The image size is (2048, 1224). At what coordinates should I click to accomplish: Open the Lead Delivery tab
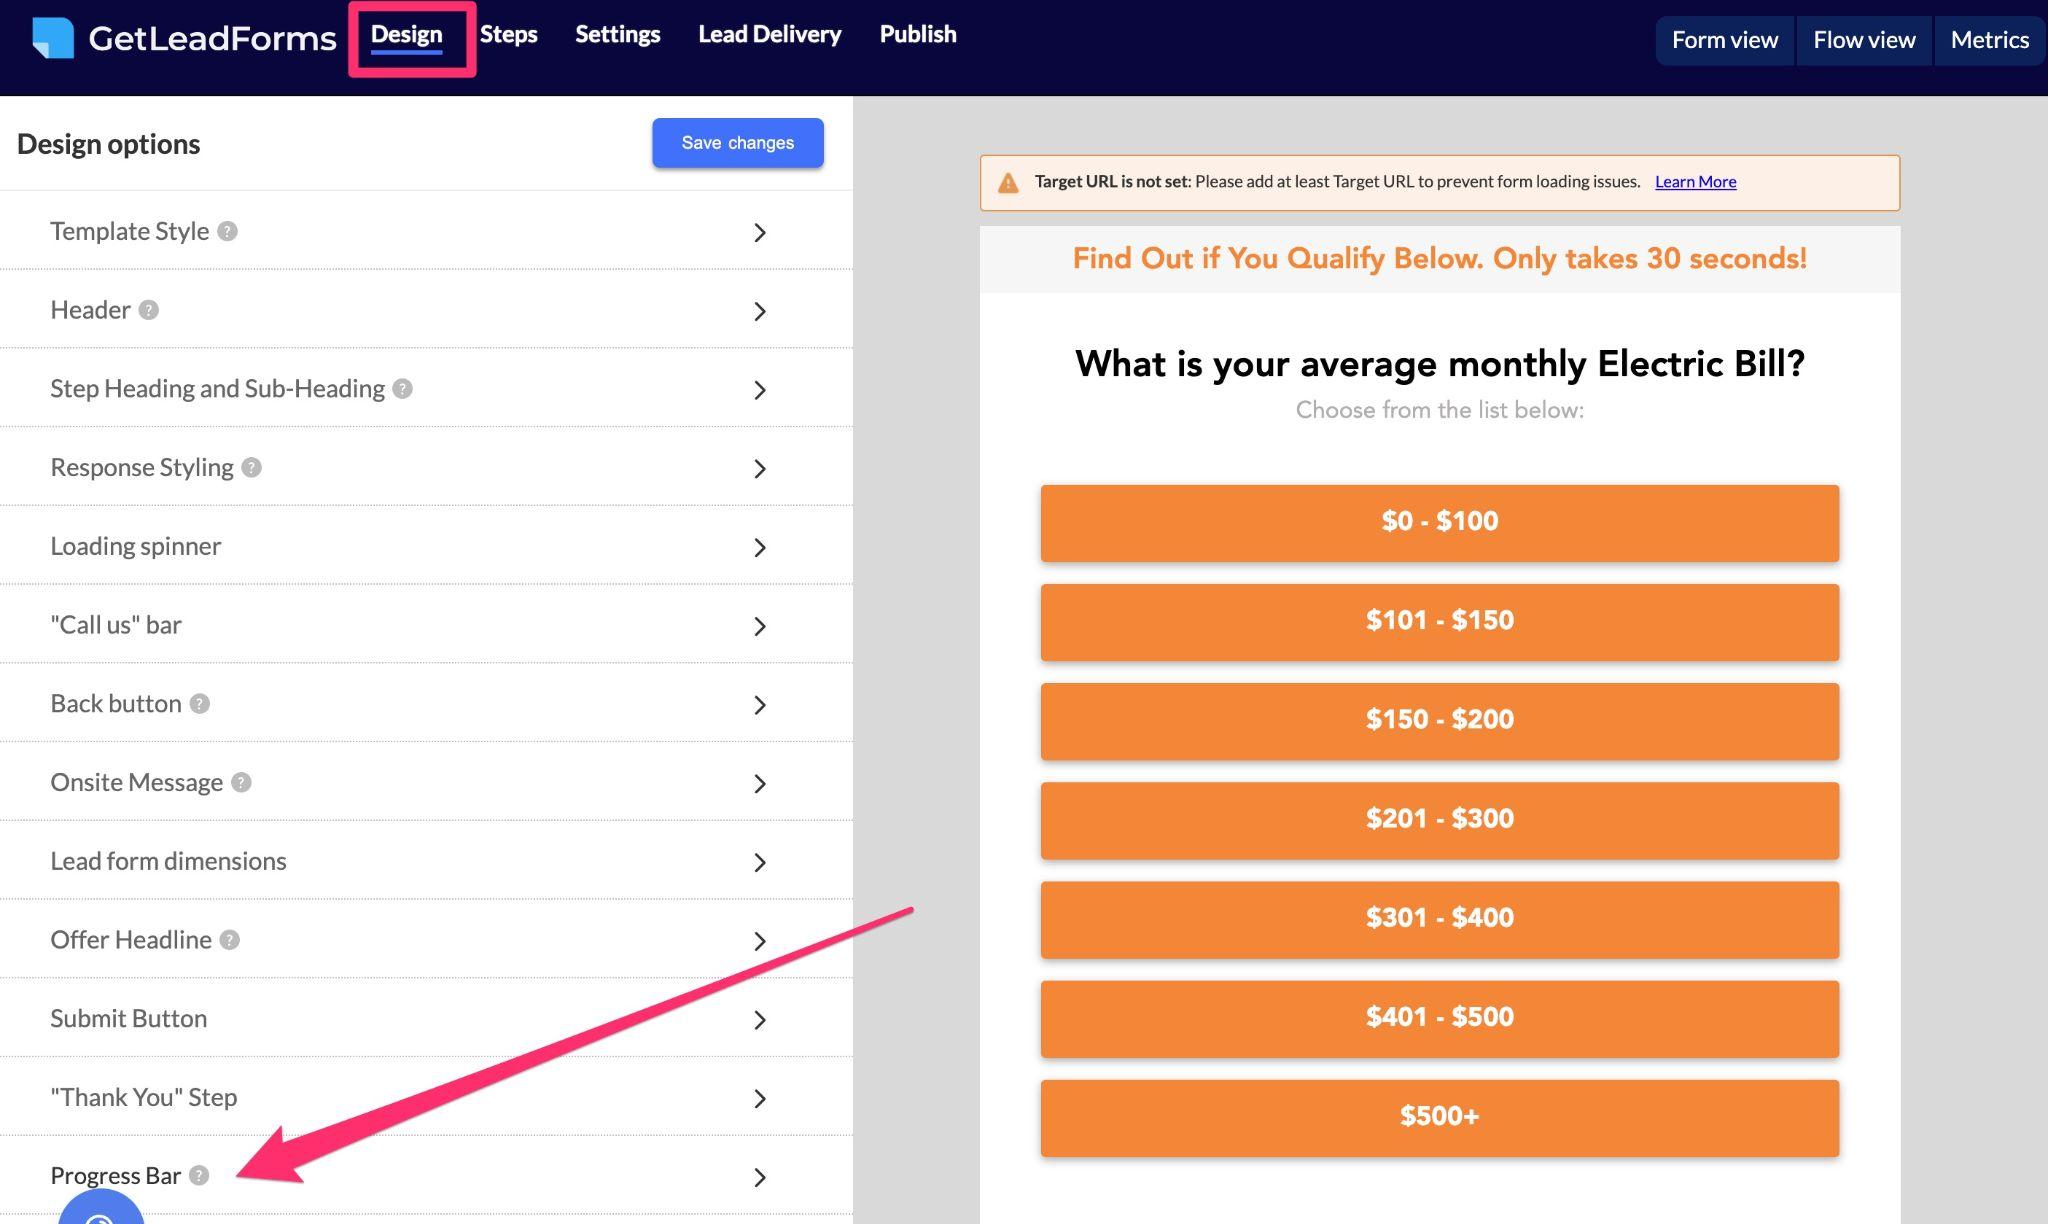tap(769, 34)
